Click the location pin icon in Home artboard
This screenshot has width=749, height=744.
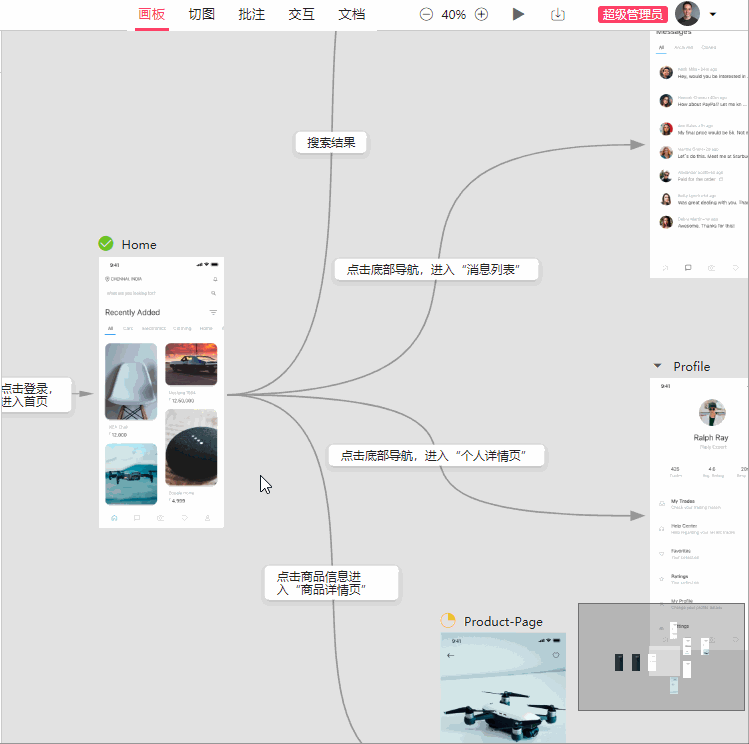(107, 279)
